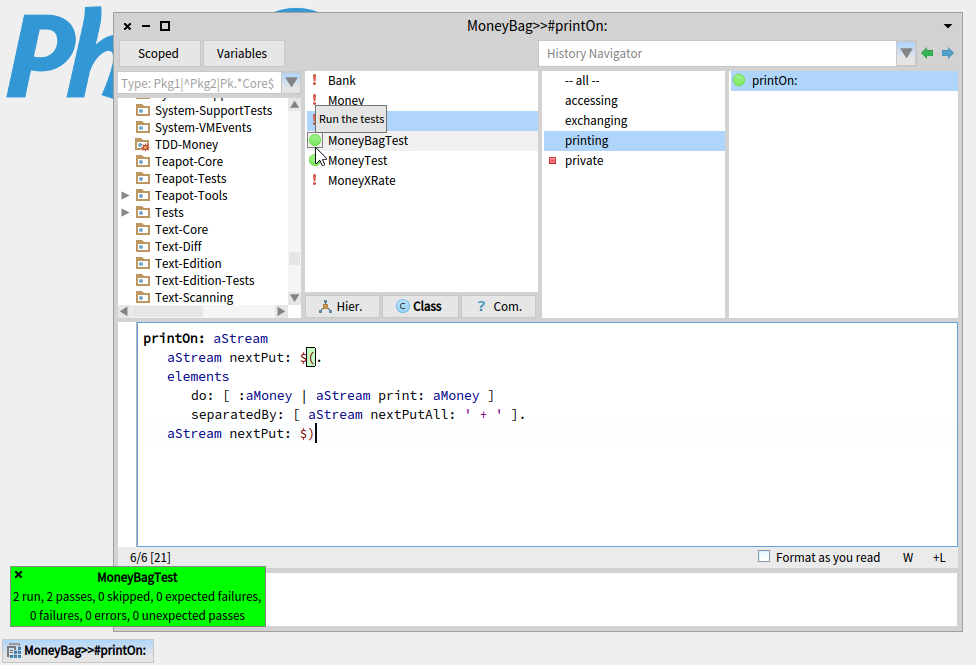The height and width of the screenshot is (665, 976).
Task: Open the package filter dropdown arrow
Action: 291,83
